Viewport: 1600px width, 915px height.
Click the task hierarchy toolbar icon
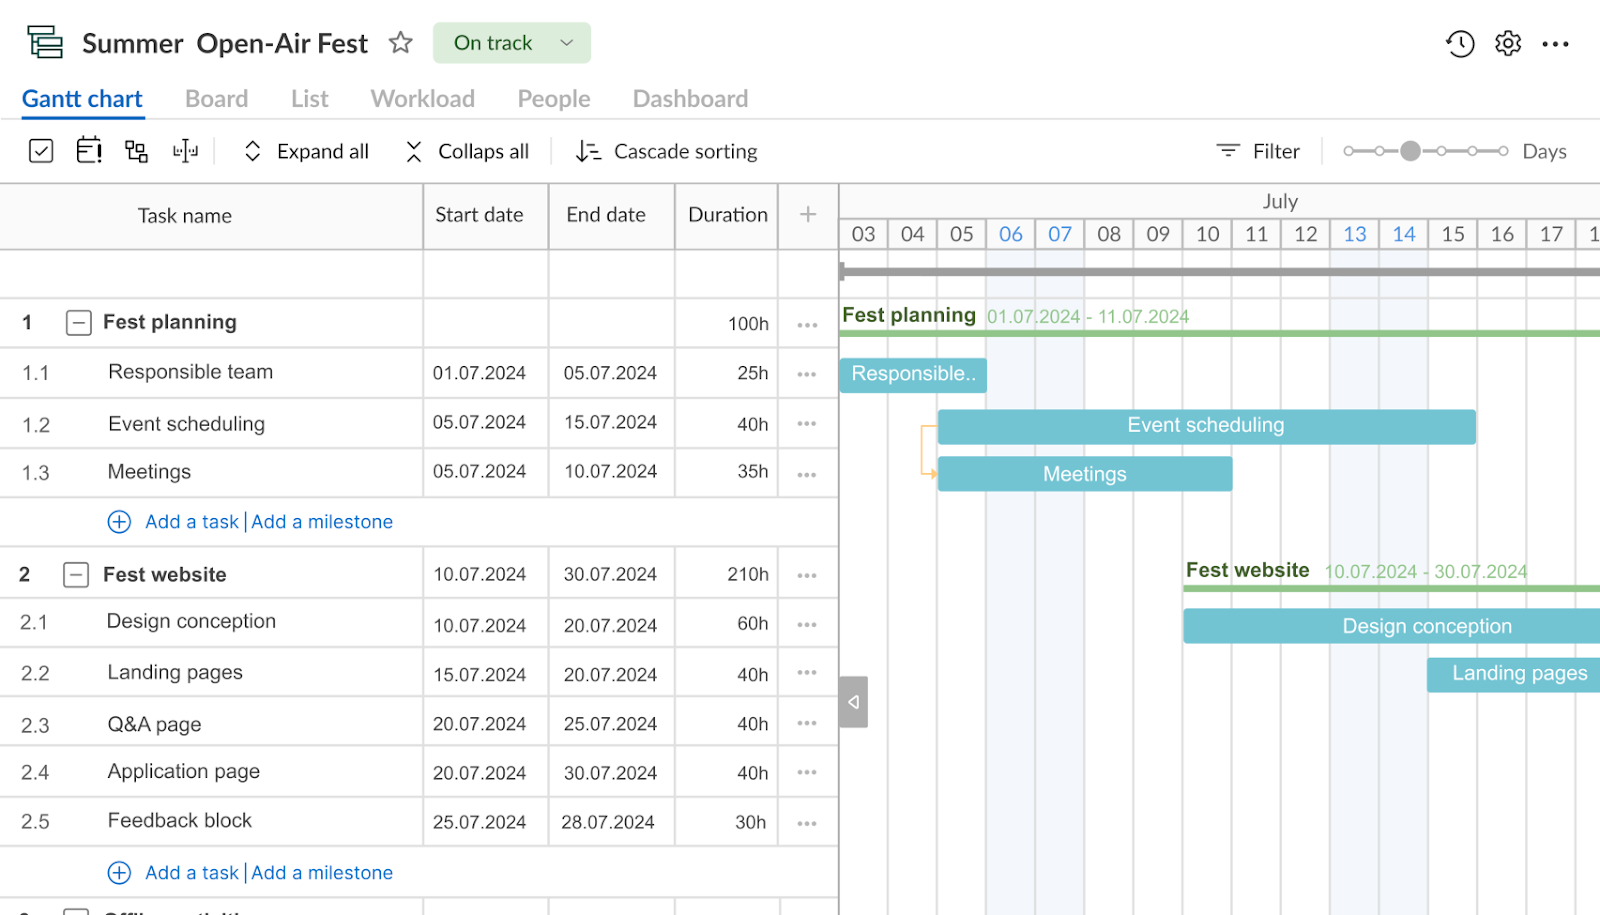[136, 151]
